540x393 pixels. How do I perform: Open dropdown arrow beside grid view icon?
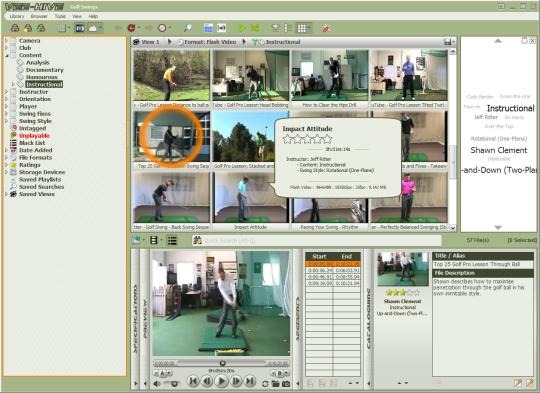pos(309,28)
